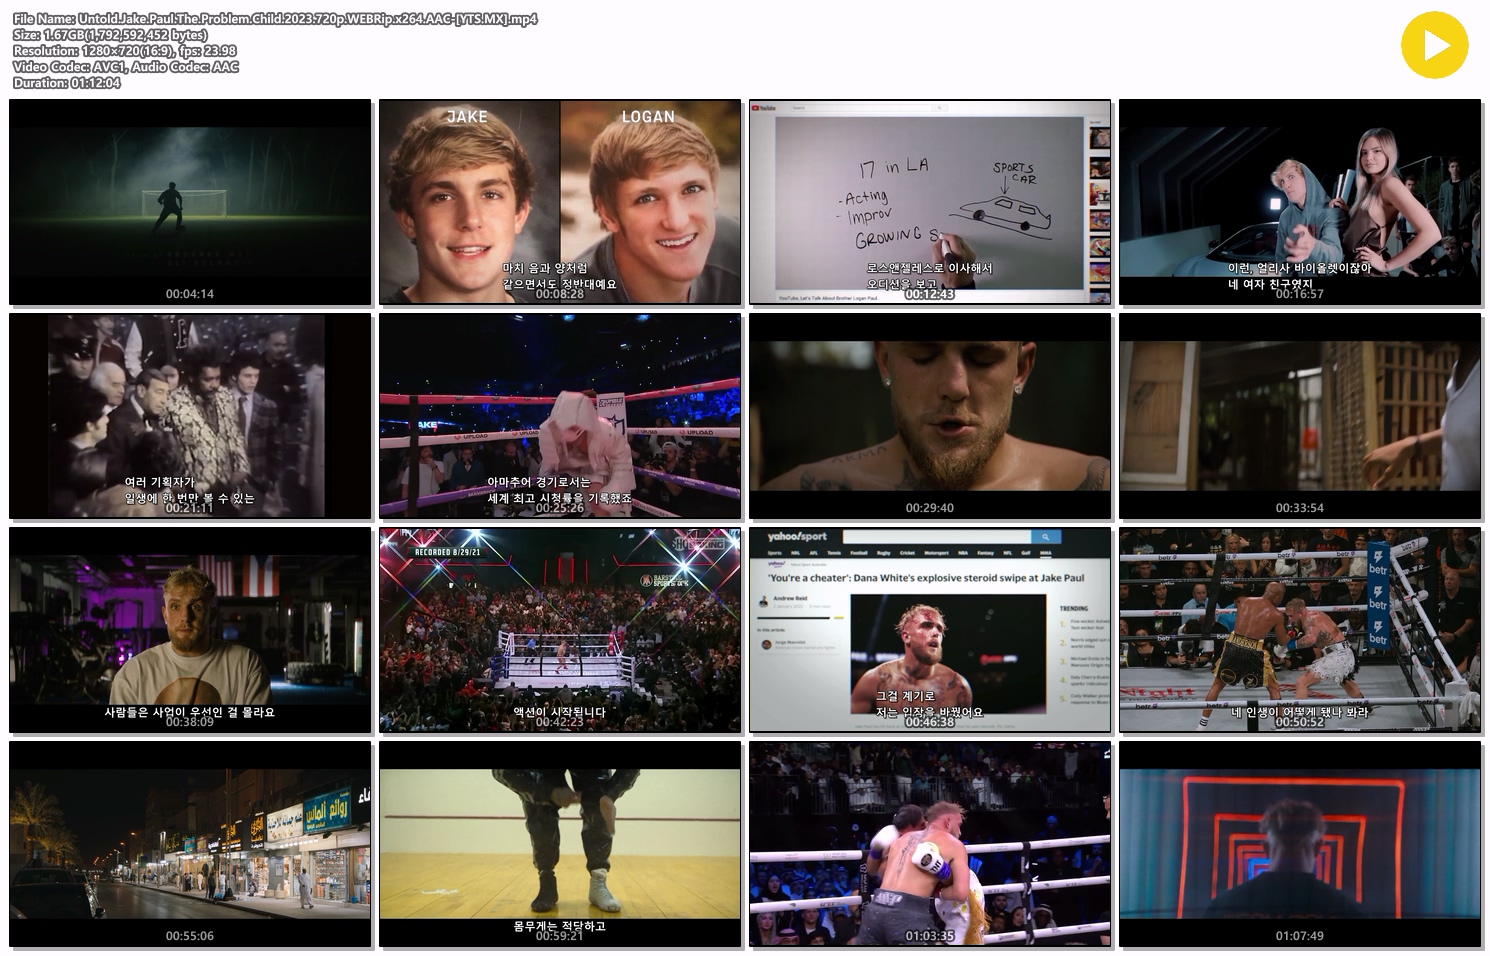
Task: Click the File Name text line
Action: (275, 19)
